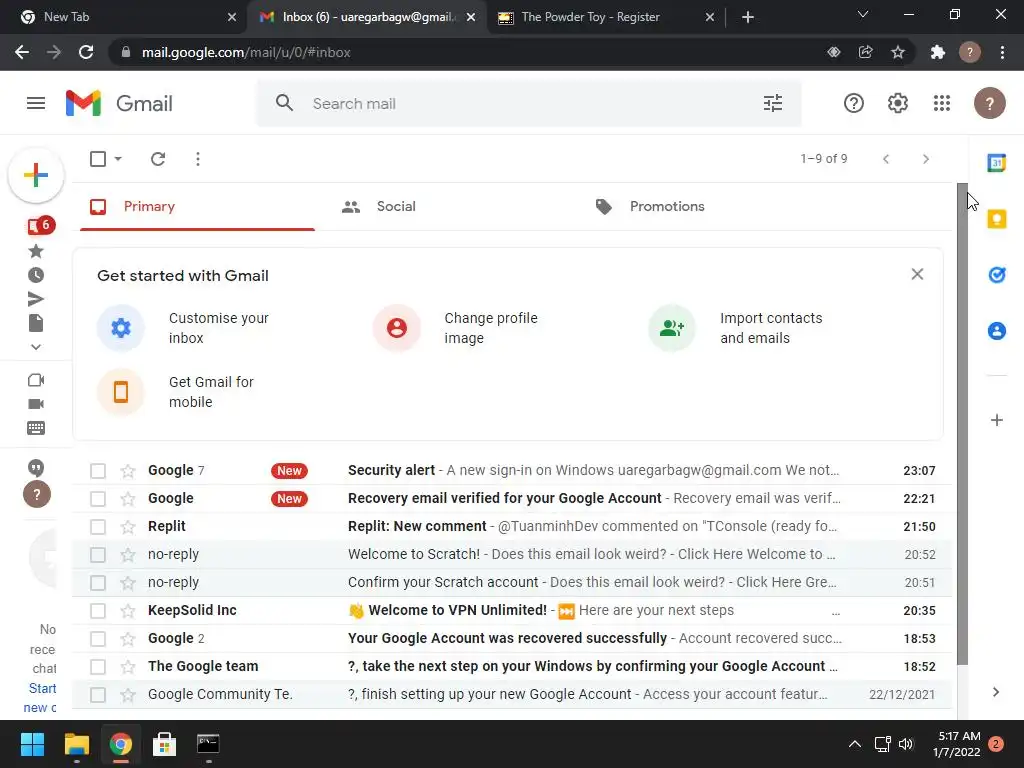Open a new Chrome tab
Screen dimensions: 1024x768
[748, 17]
